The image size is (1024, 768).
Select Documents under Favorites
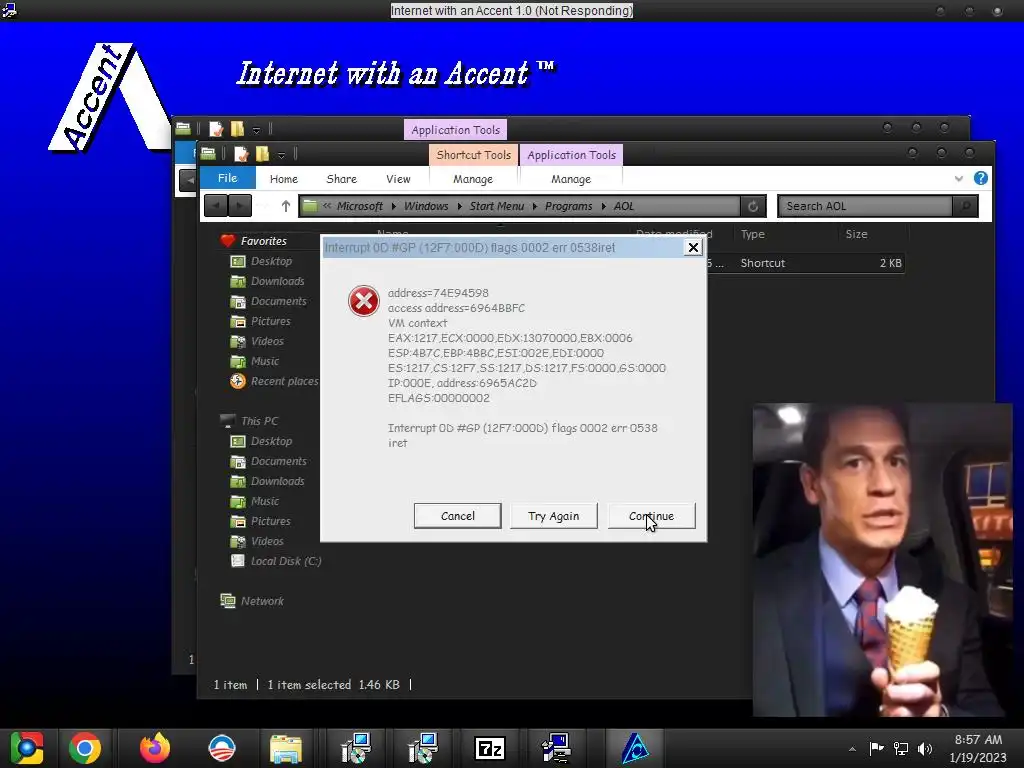278,301
